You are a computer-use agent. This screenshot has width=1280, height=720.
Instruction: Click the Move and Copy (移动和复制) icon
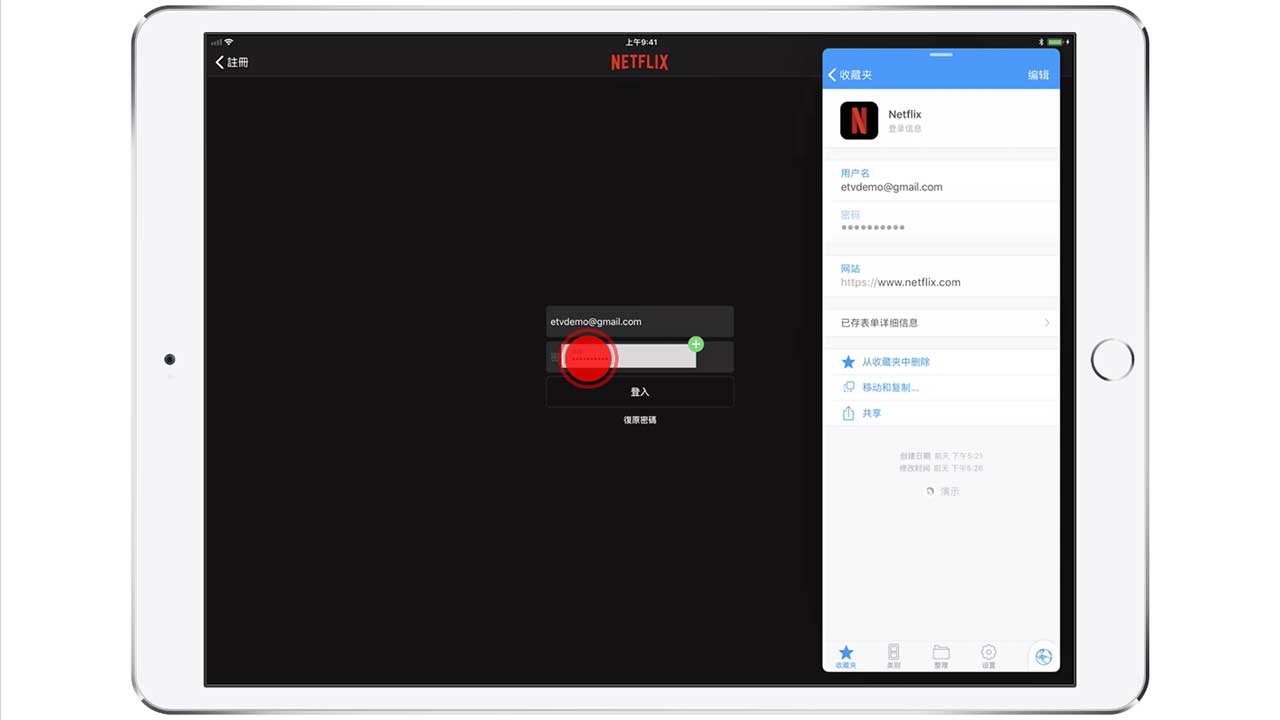(x=848, y=387)
